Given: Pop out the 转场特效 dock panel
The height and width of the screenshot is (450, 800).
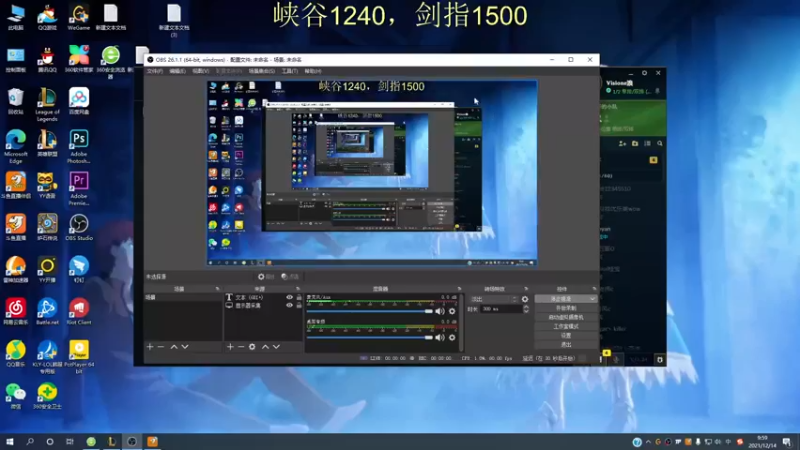Looking at the screenshot, I should [526, 289].
